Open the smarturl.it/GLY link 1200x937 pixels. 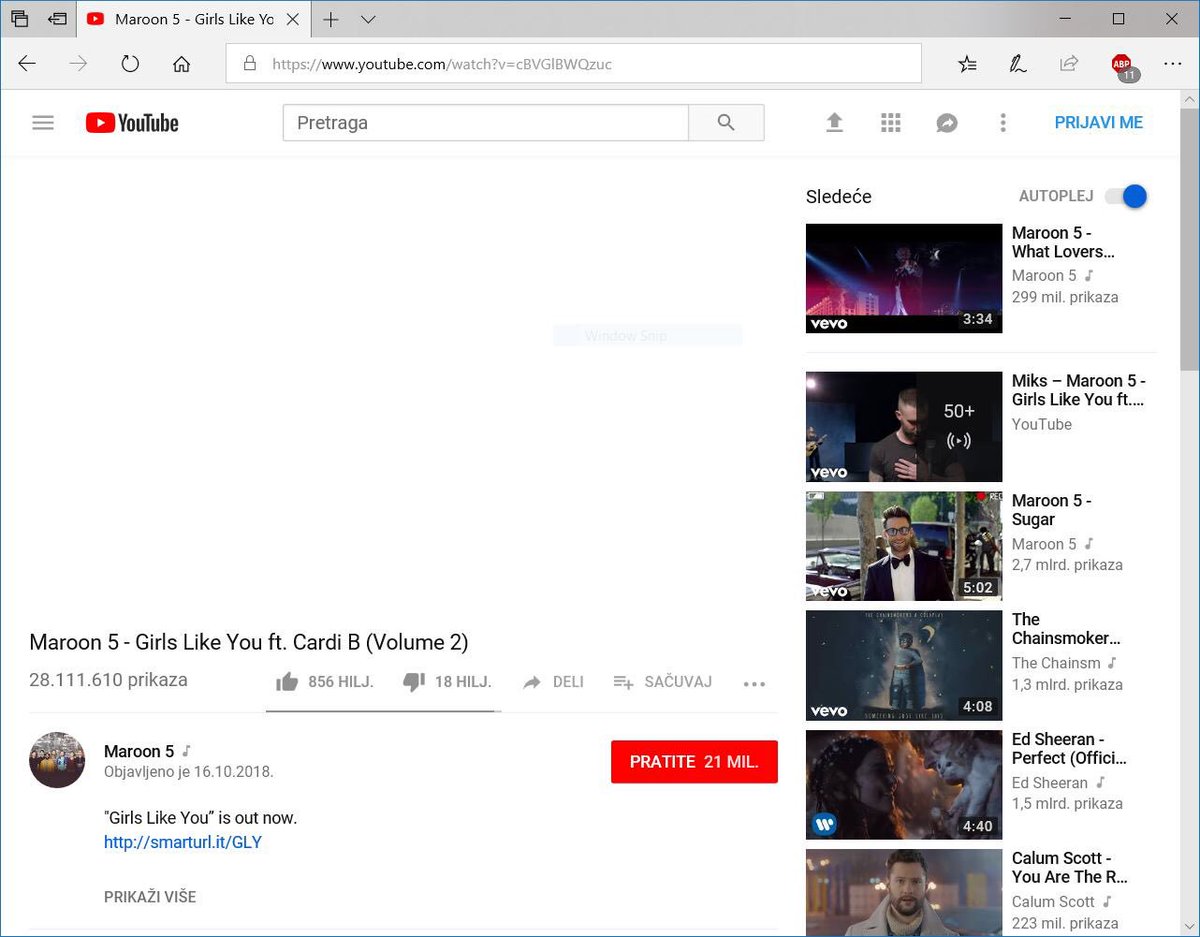(183, 842)
